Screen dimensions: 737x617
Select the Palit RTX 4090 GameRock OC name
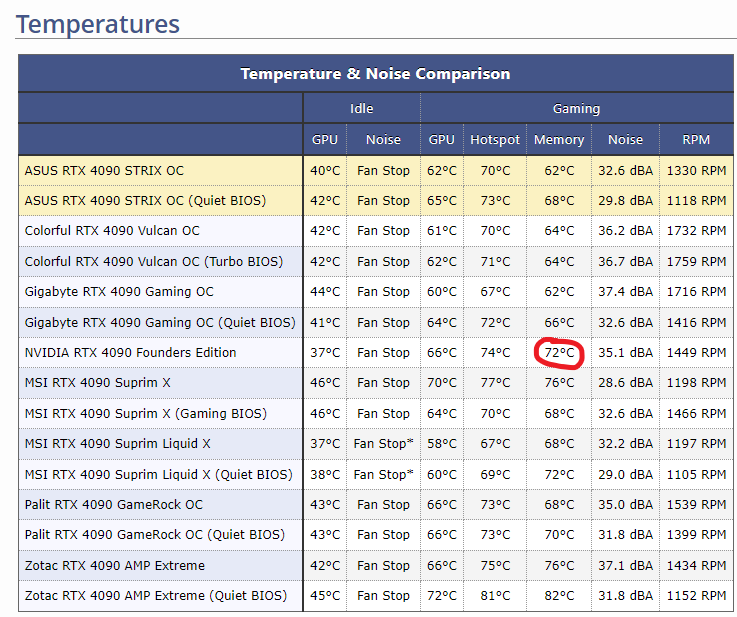point(114,505)
